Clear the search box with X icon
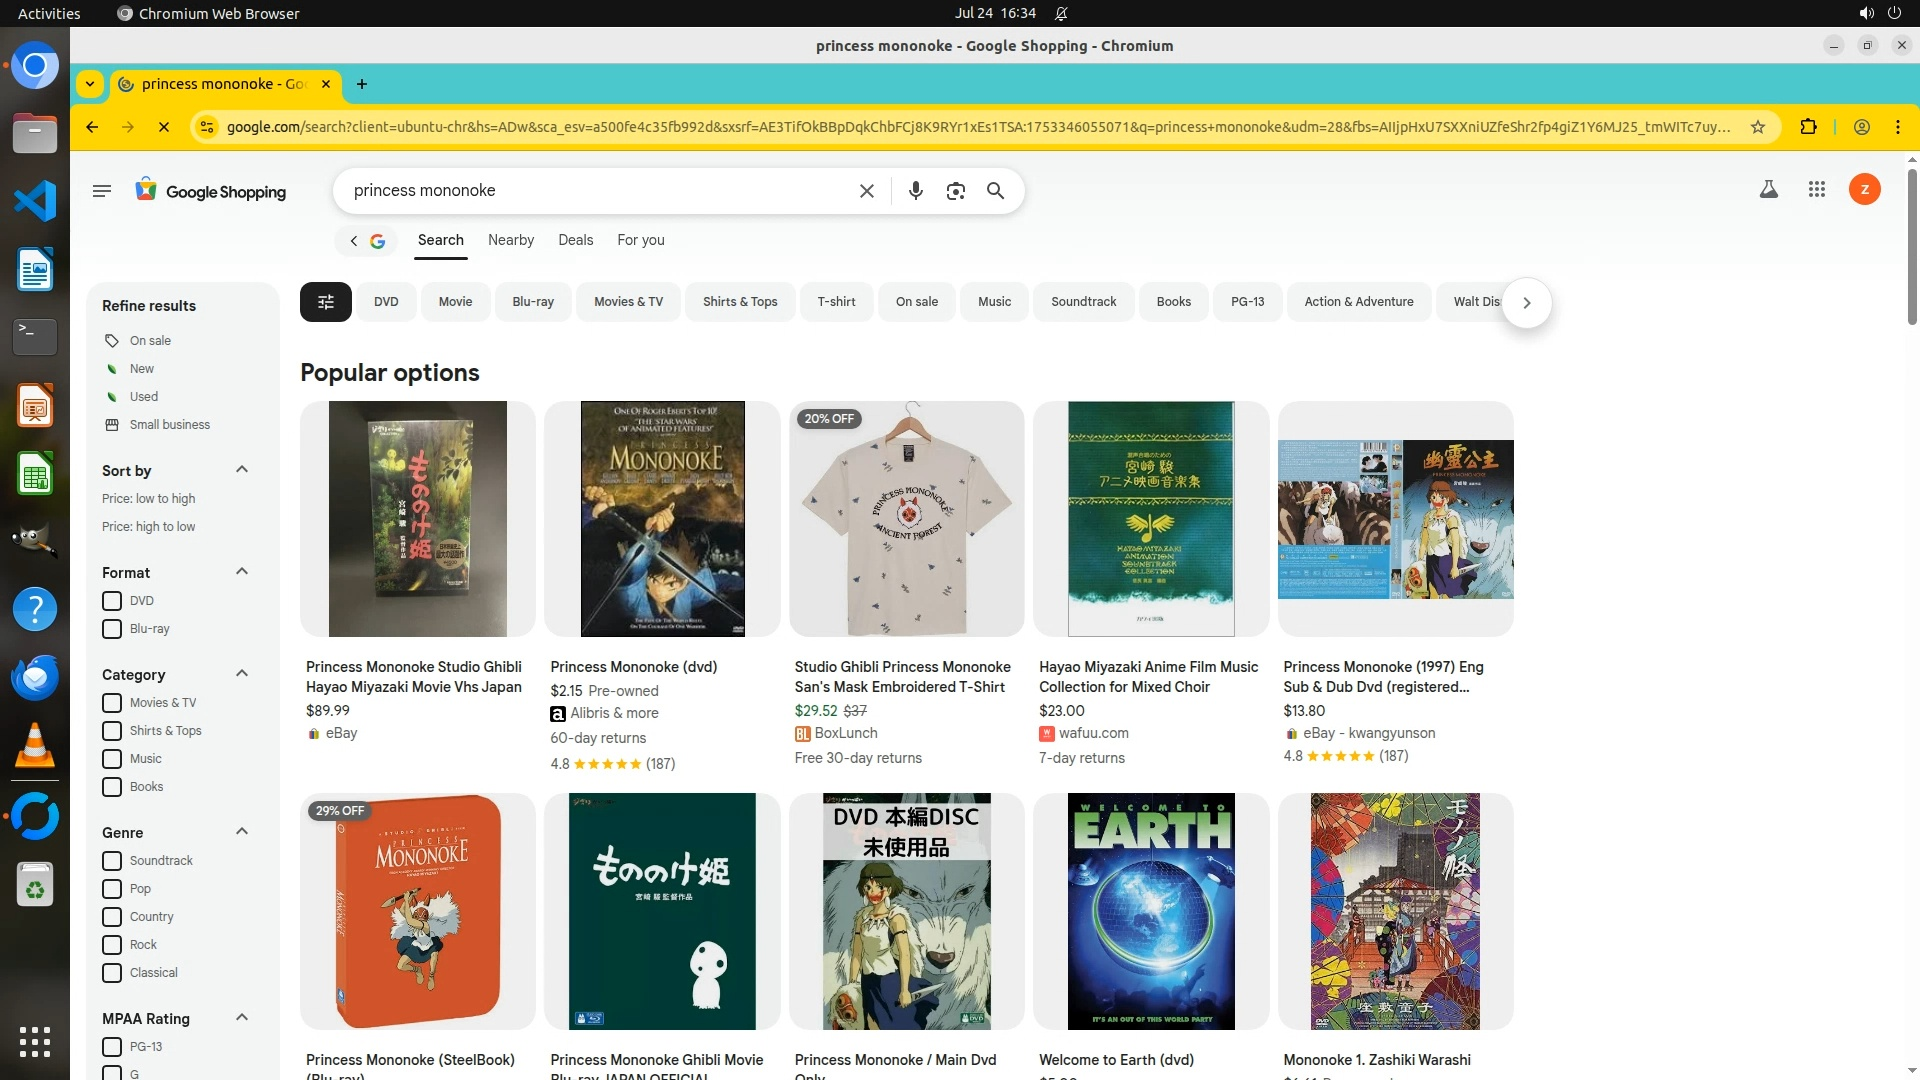Image resolution: width=1920 pixels, height=1080 pixels. [867, 191]
